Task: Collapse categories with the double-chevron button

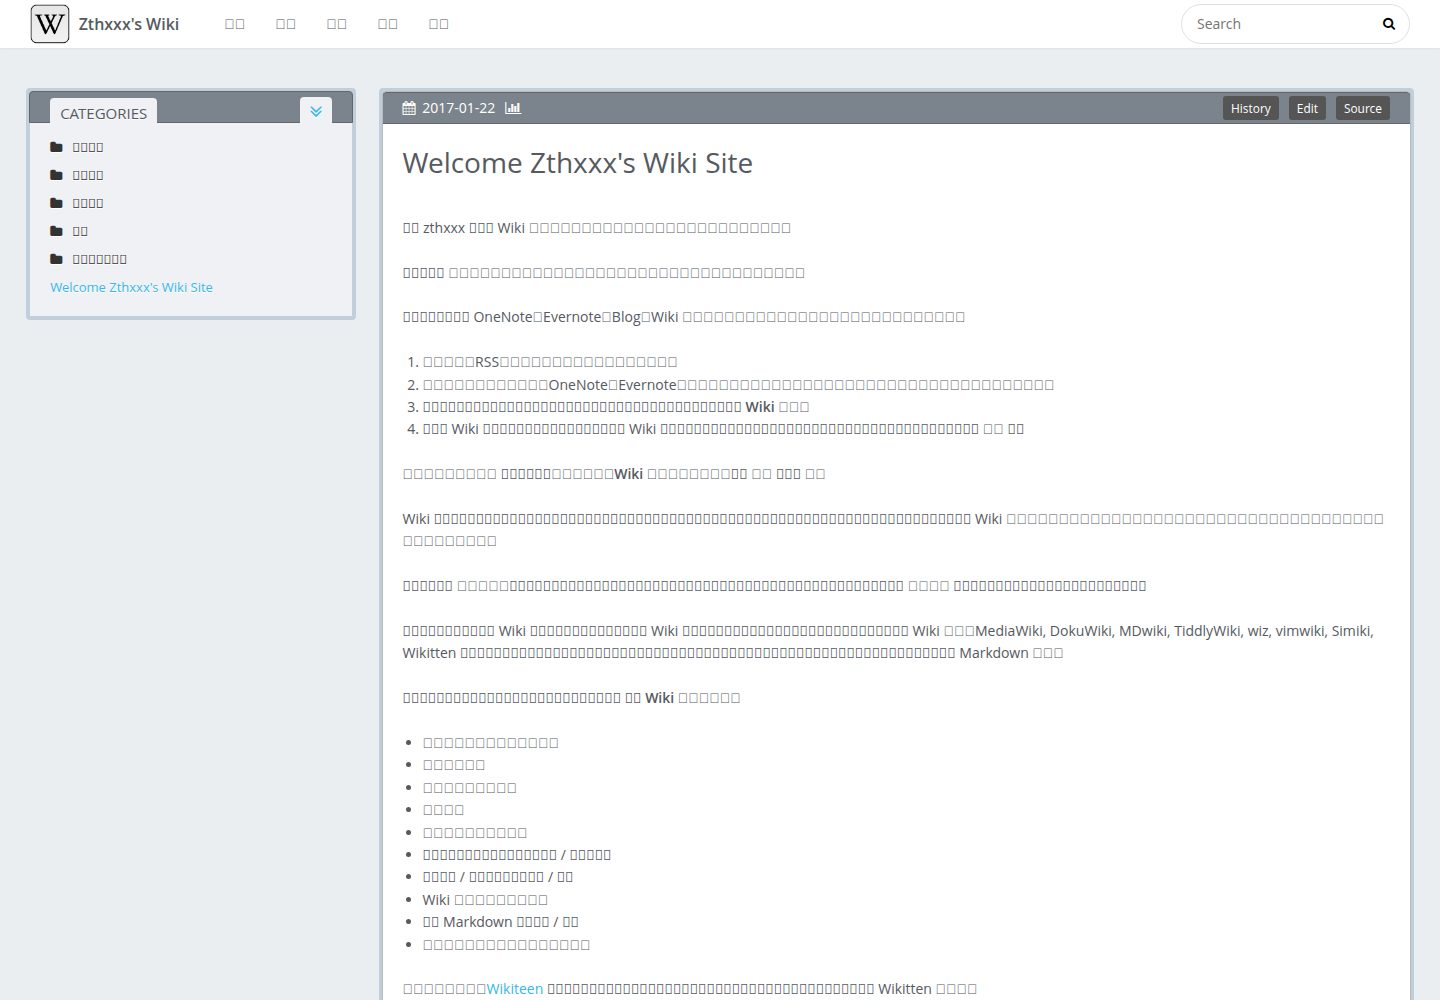Action: [316, 111]
